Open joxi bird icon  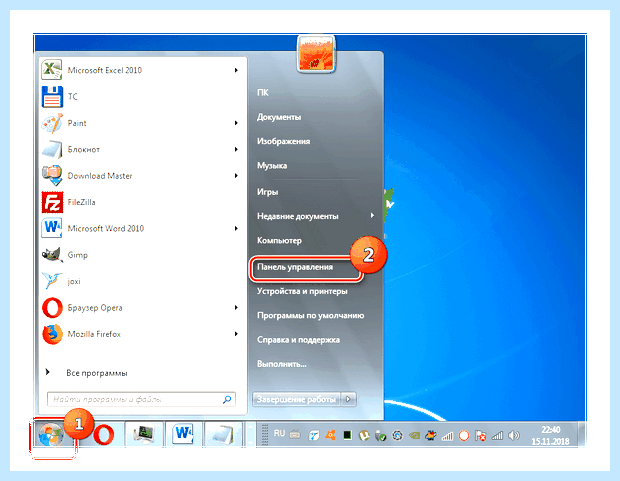pyautogui.click(x=52, y=281)
